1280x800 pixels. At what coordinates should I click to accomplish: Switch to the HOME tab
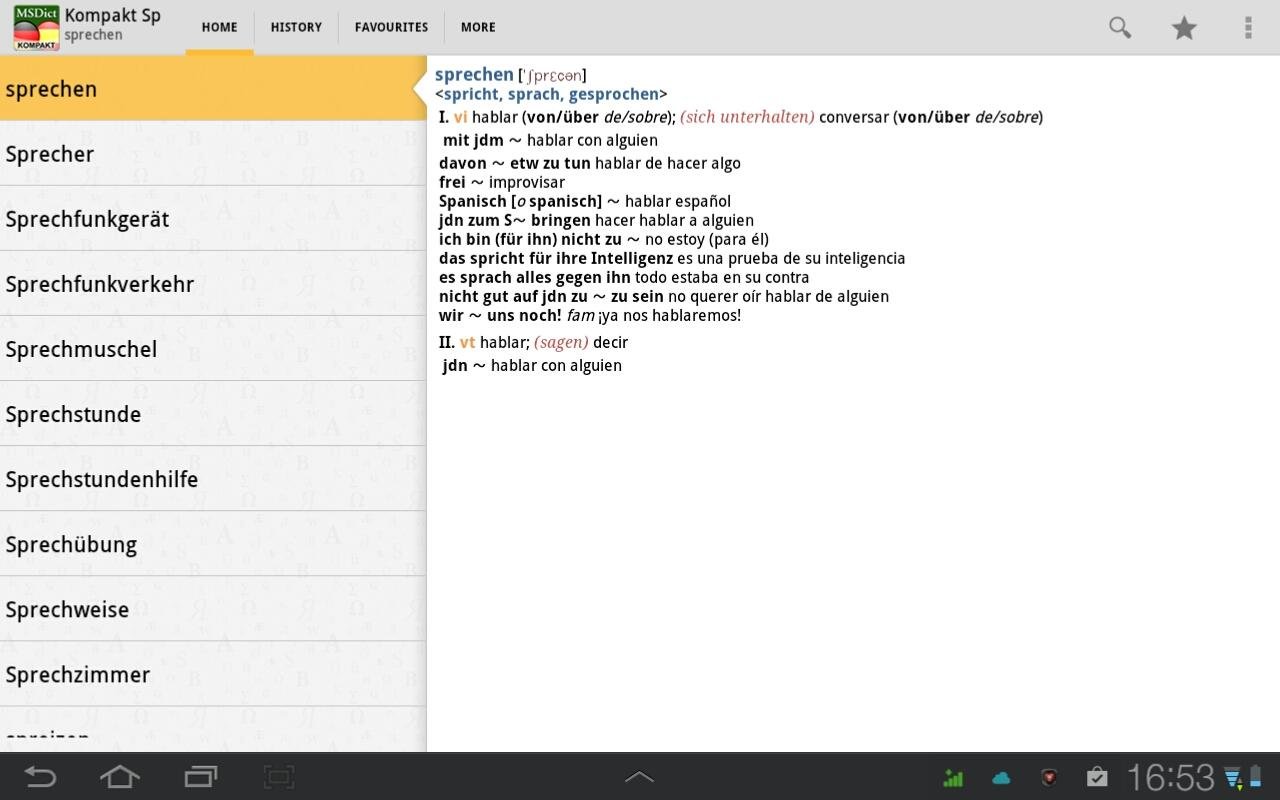coord(219,27)
